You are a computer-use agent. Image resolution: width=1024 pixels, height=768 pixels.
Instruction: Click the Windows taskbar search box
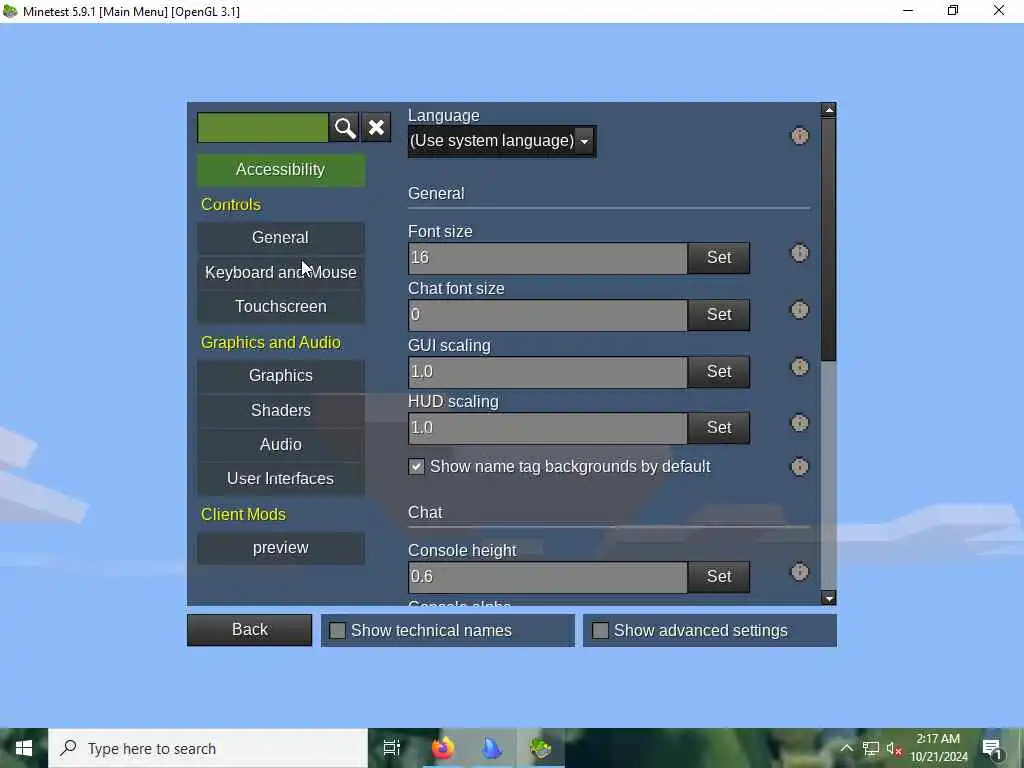click(208, 748)
